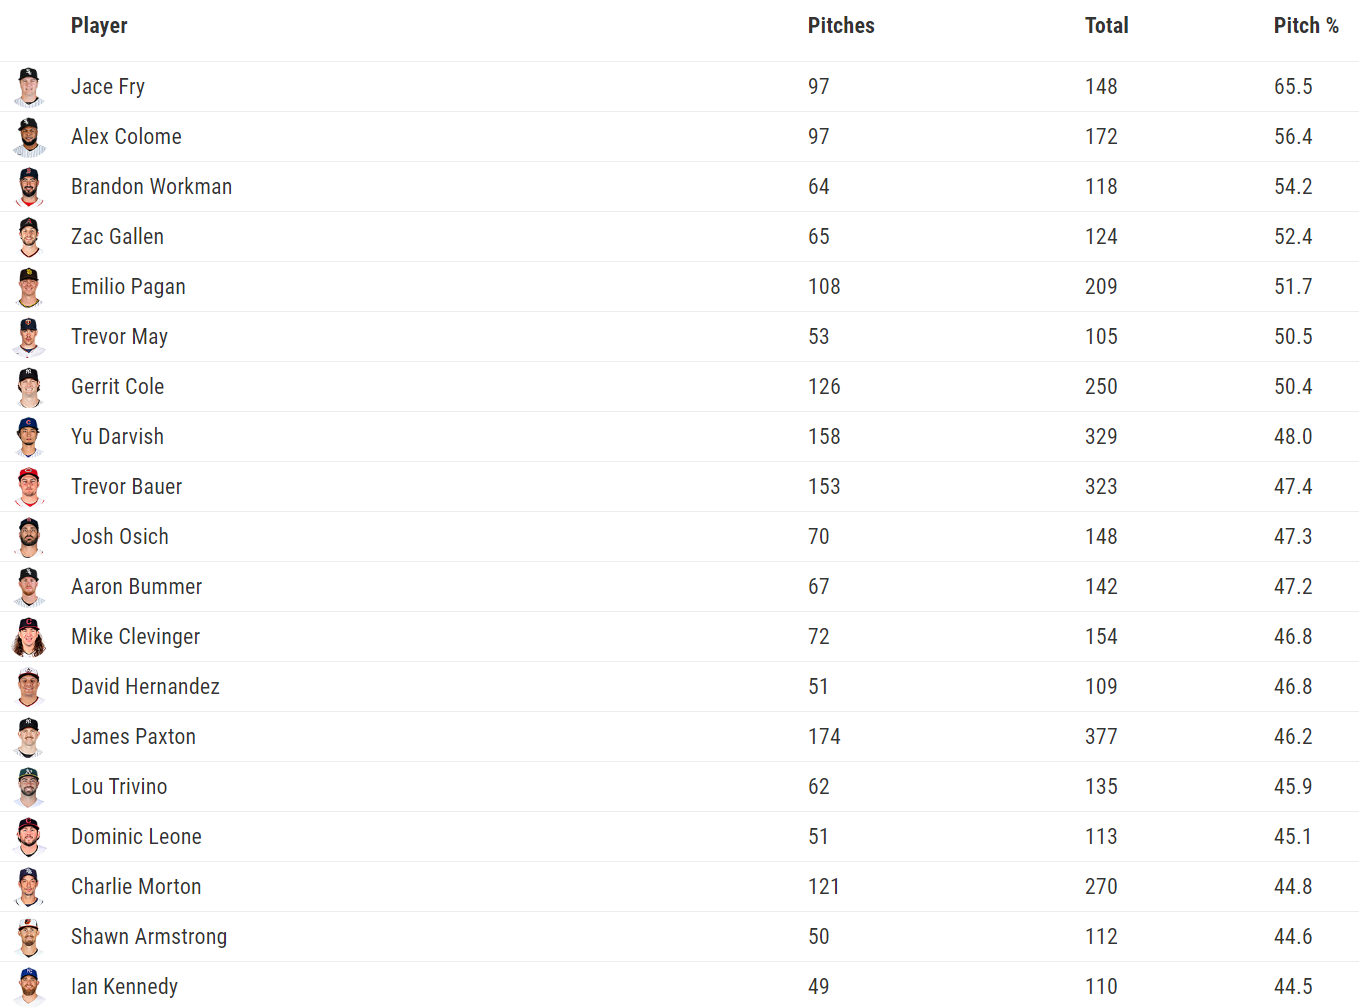
Task: Click Ian Kennedy's headshot image
Action: coord(29,986)
